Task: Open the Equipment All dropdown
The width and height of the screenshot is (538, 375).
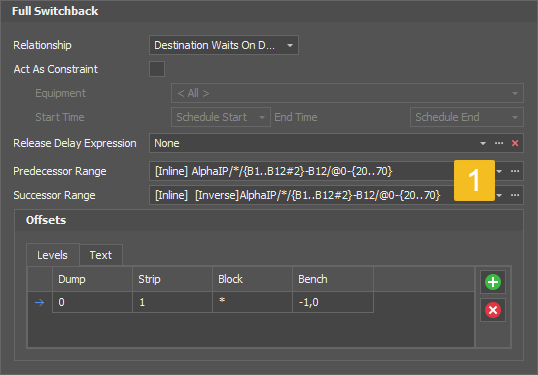Action: tap(347, 93)
